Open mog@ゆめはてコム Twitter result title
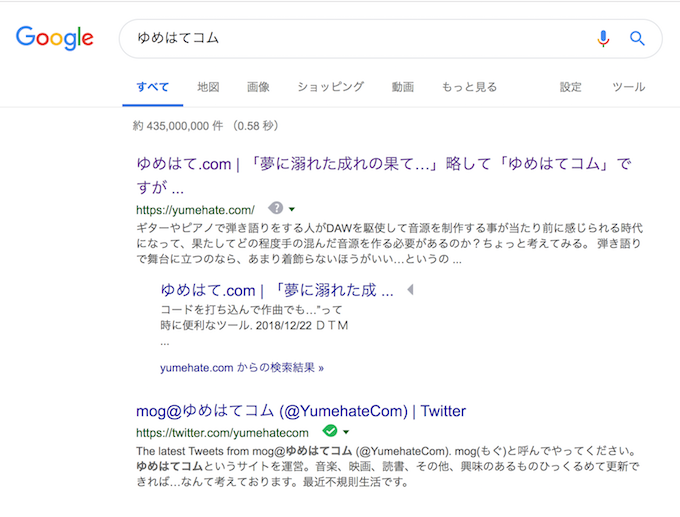This screenshot has width=680, height=517. click(301, 411)
